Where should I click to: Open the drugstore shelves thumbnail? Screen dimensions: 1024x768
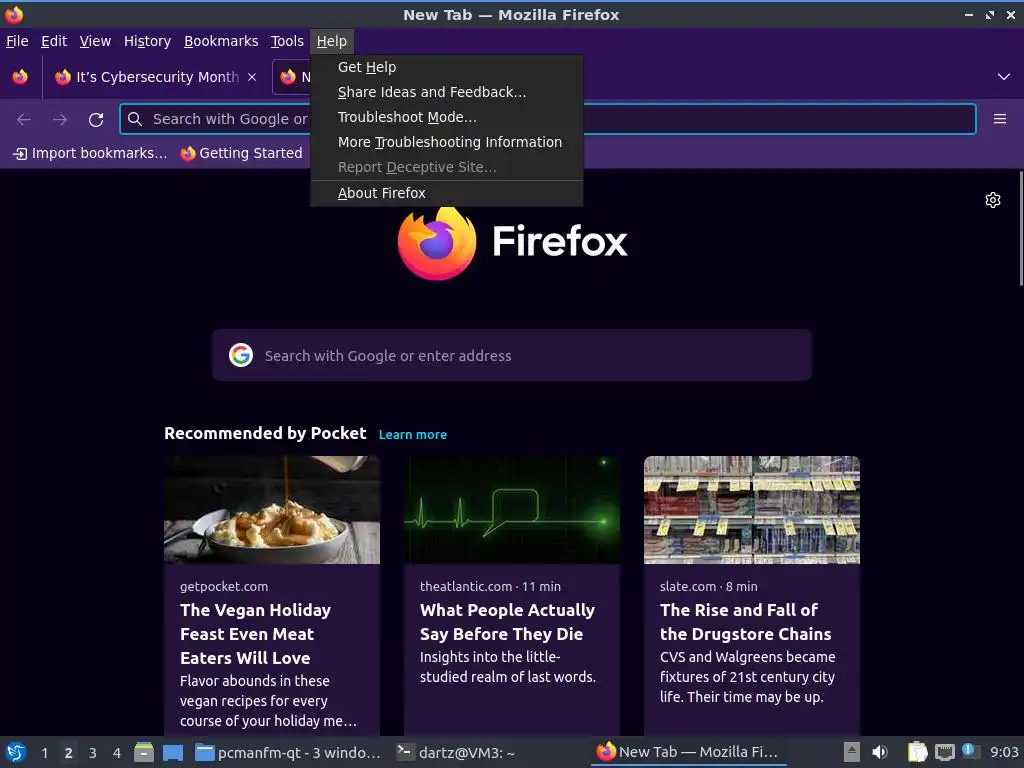point(752,510)
